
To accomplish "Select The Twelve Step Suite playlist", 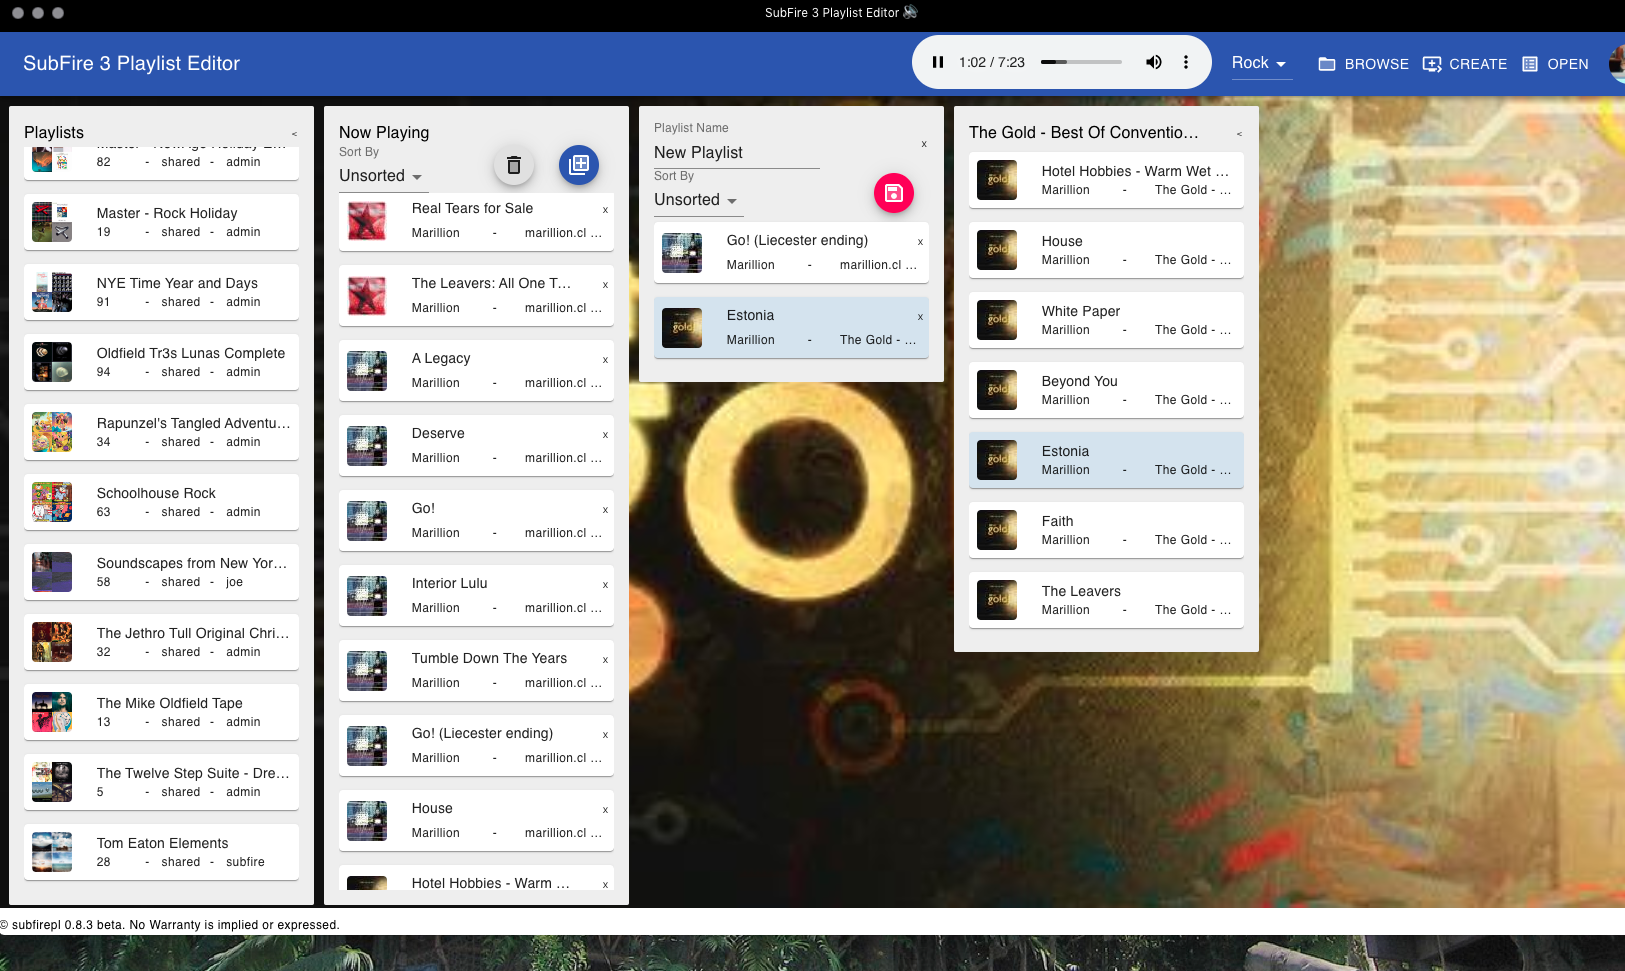I will (x=161, y=782).
